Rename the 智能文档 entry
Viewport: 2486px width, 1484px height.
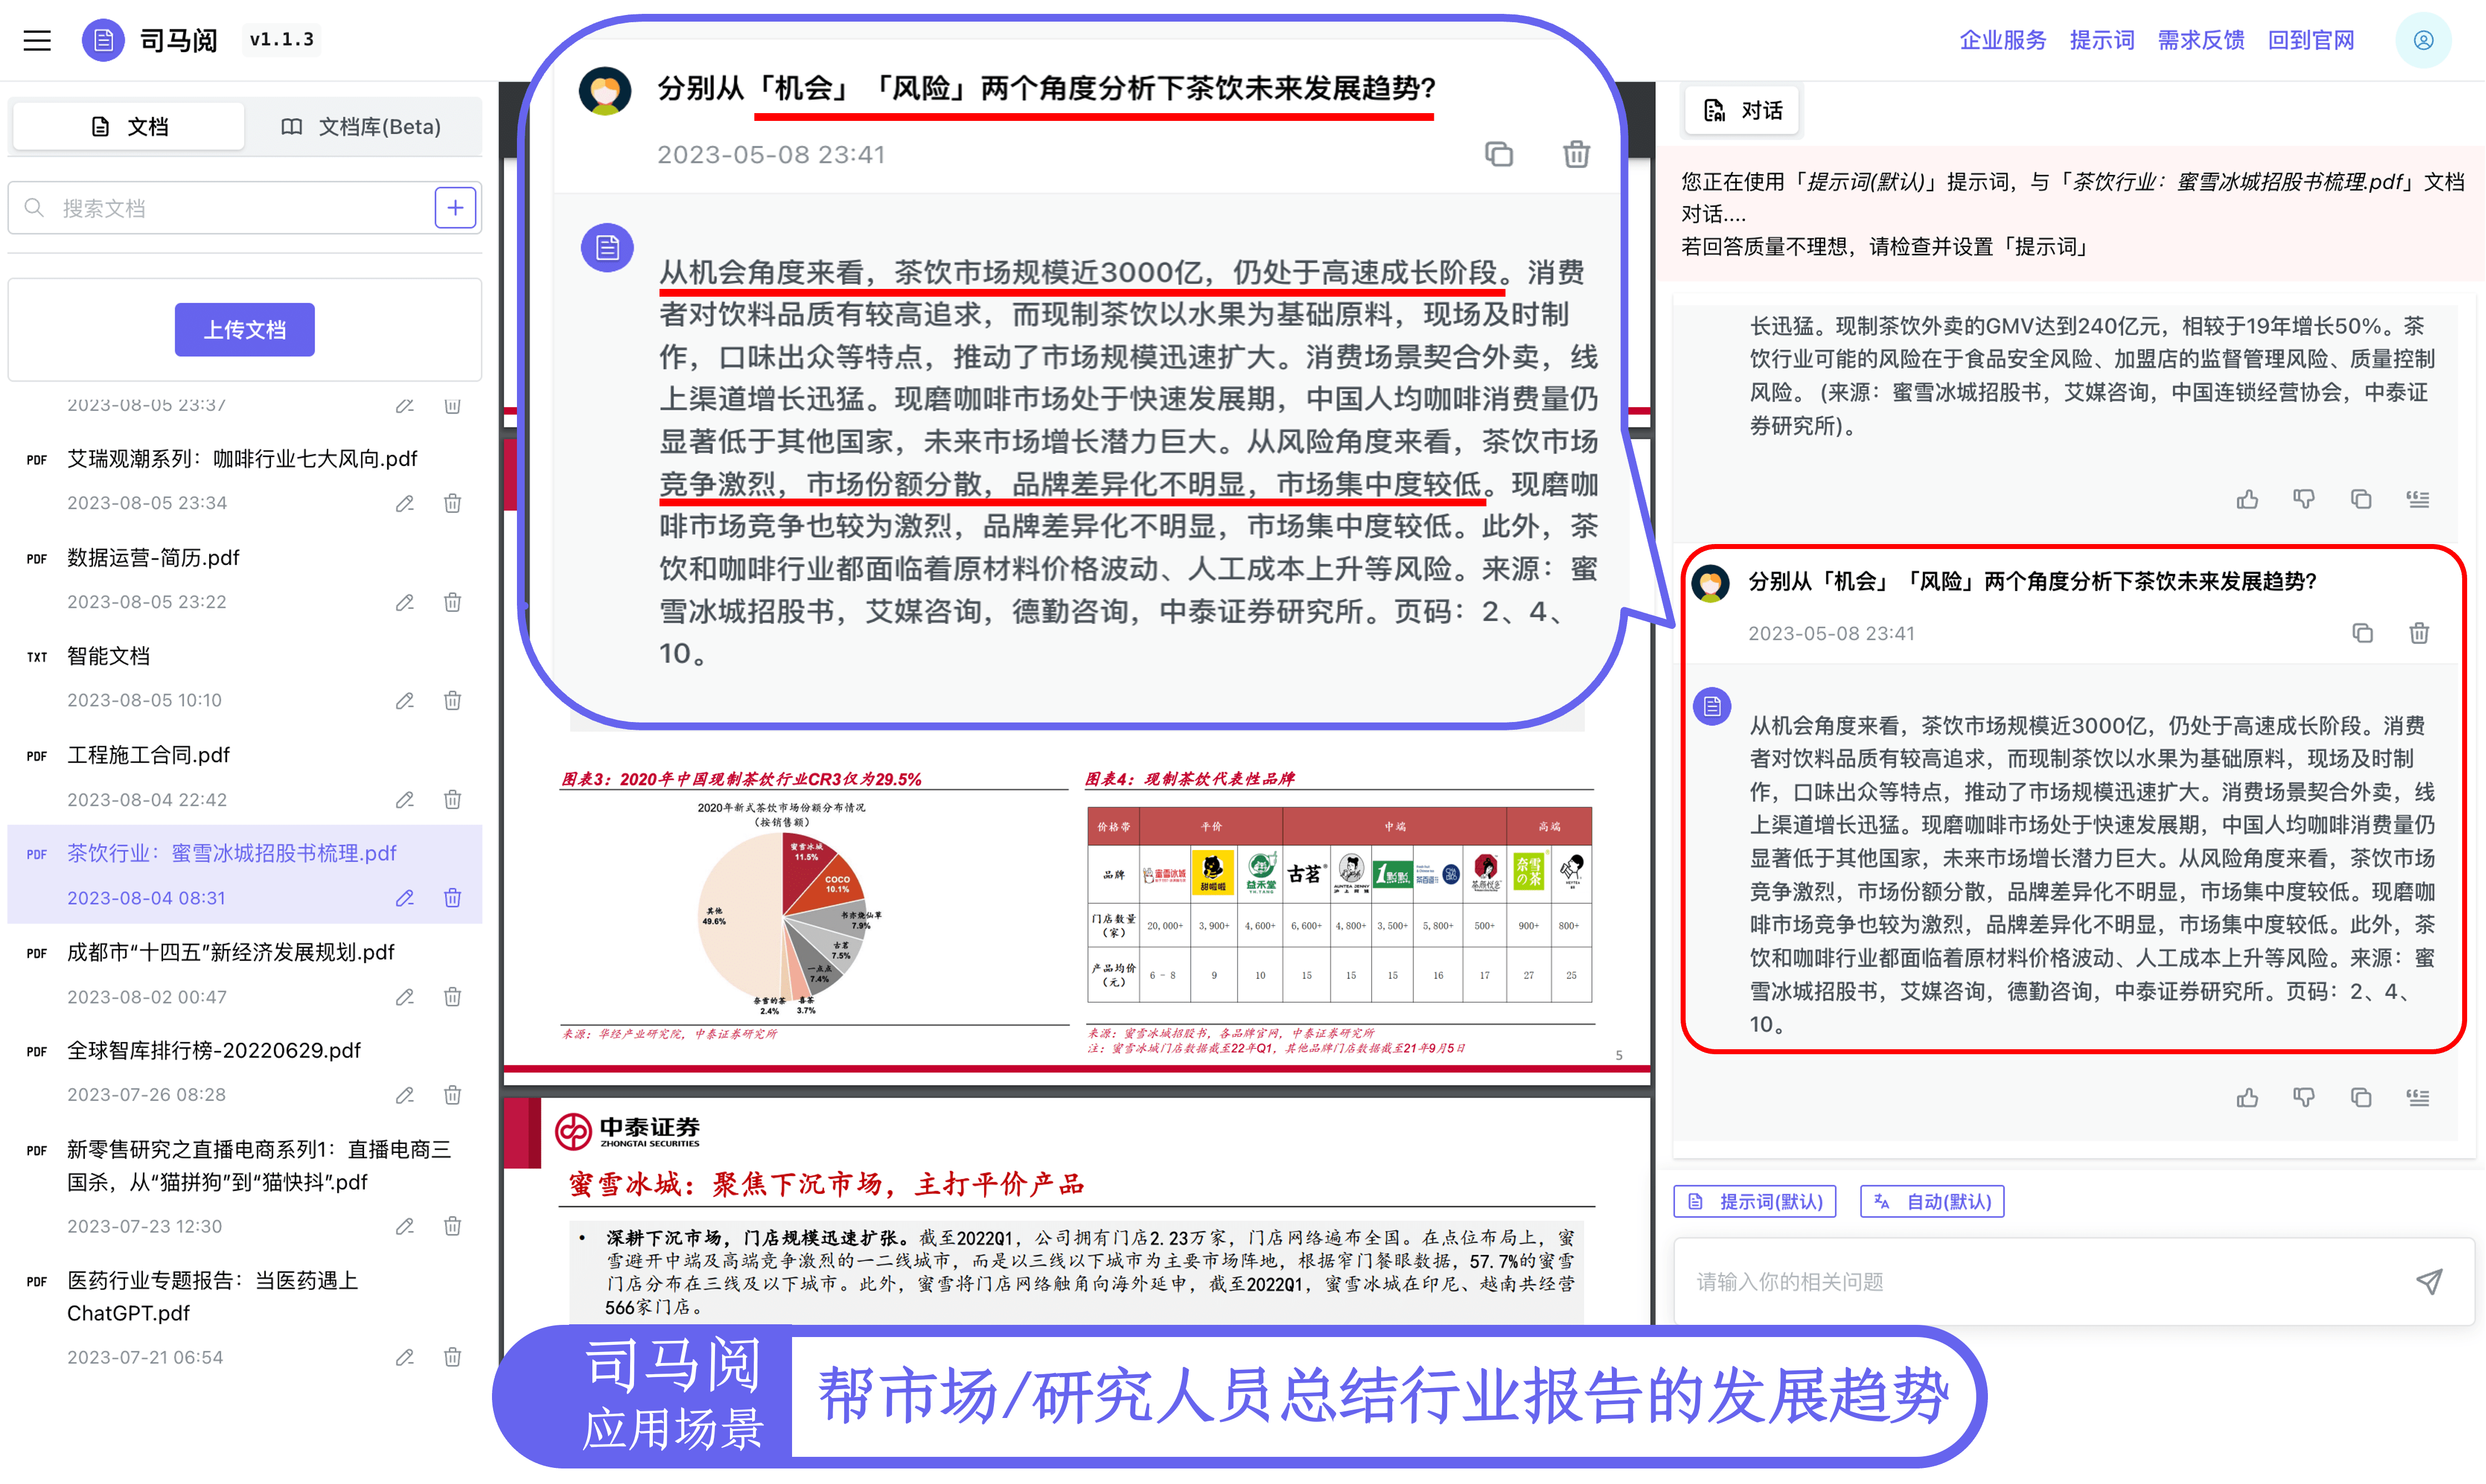(404, 700)
